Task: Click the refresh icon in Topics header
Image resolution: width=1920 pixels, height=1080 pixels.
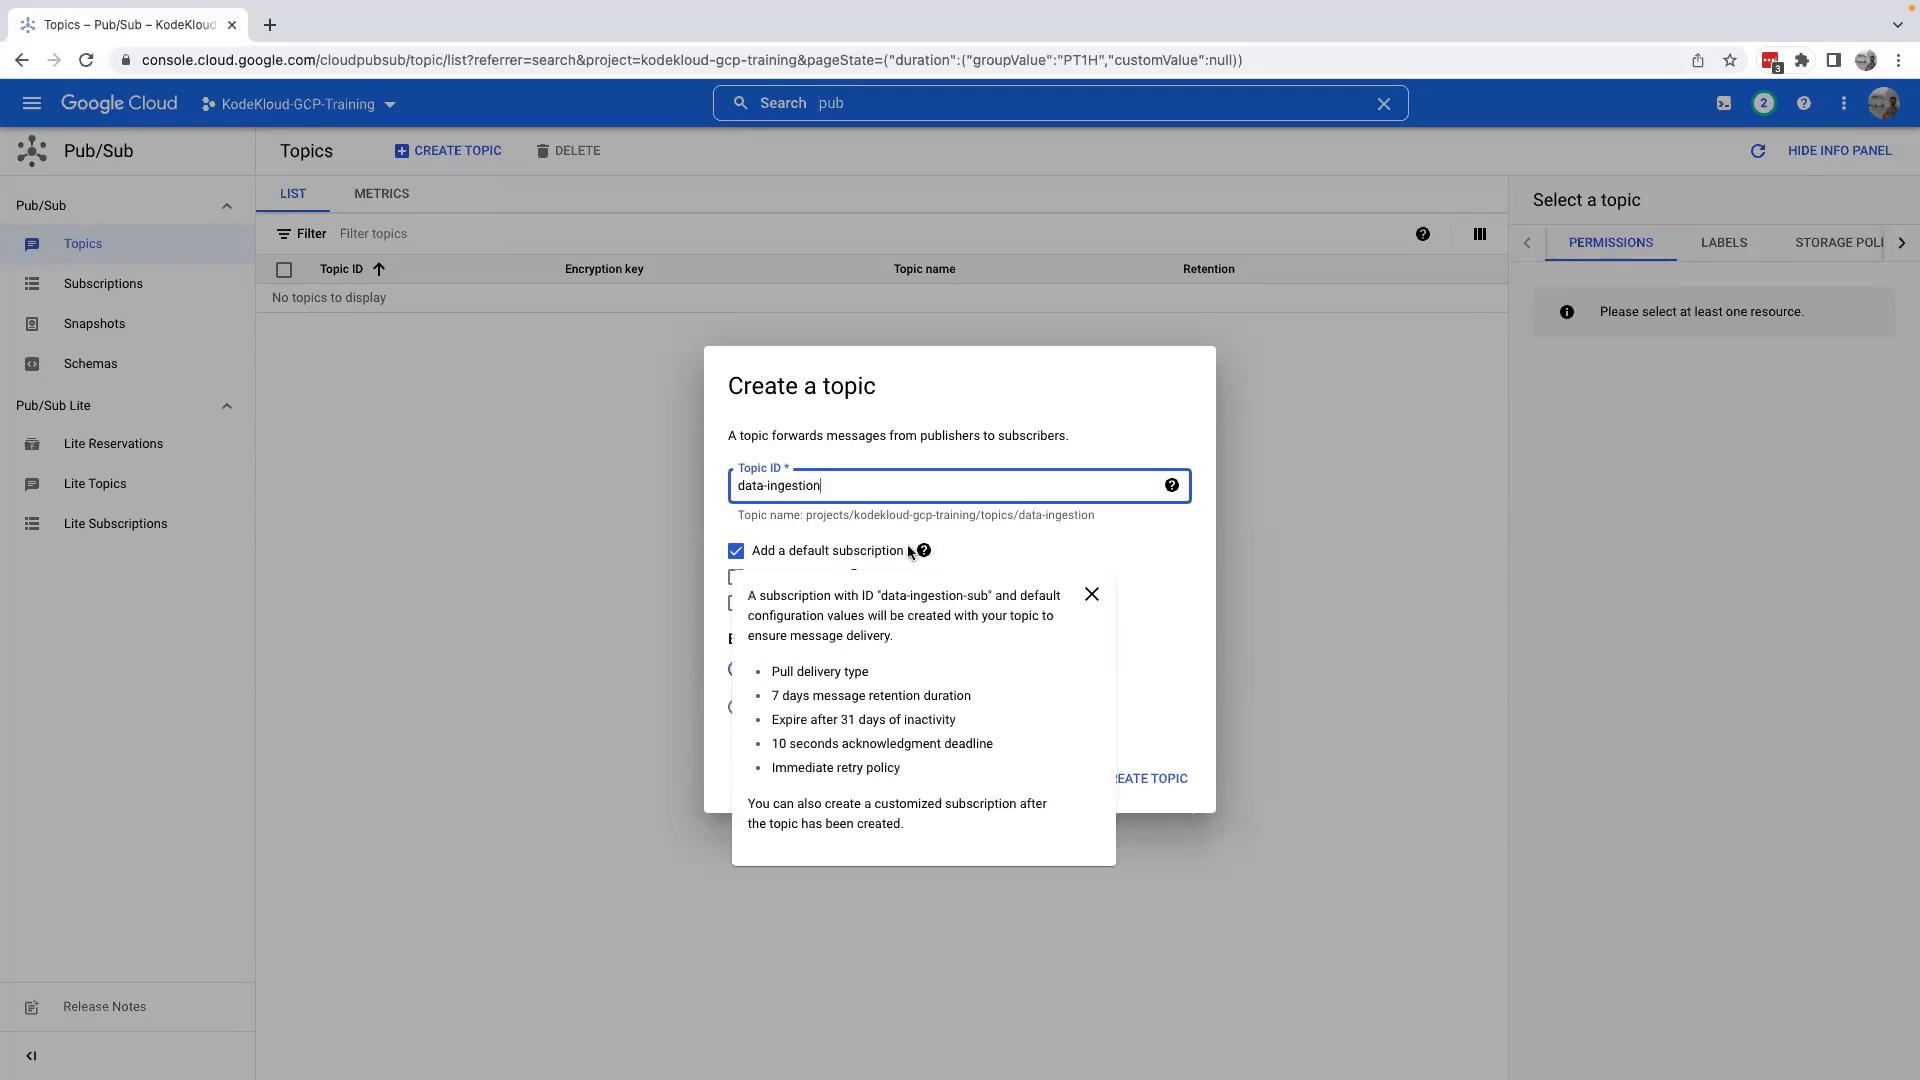Action: pyautogui.click(x=1757, y=151)
